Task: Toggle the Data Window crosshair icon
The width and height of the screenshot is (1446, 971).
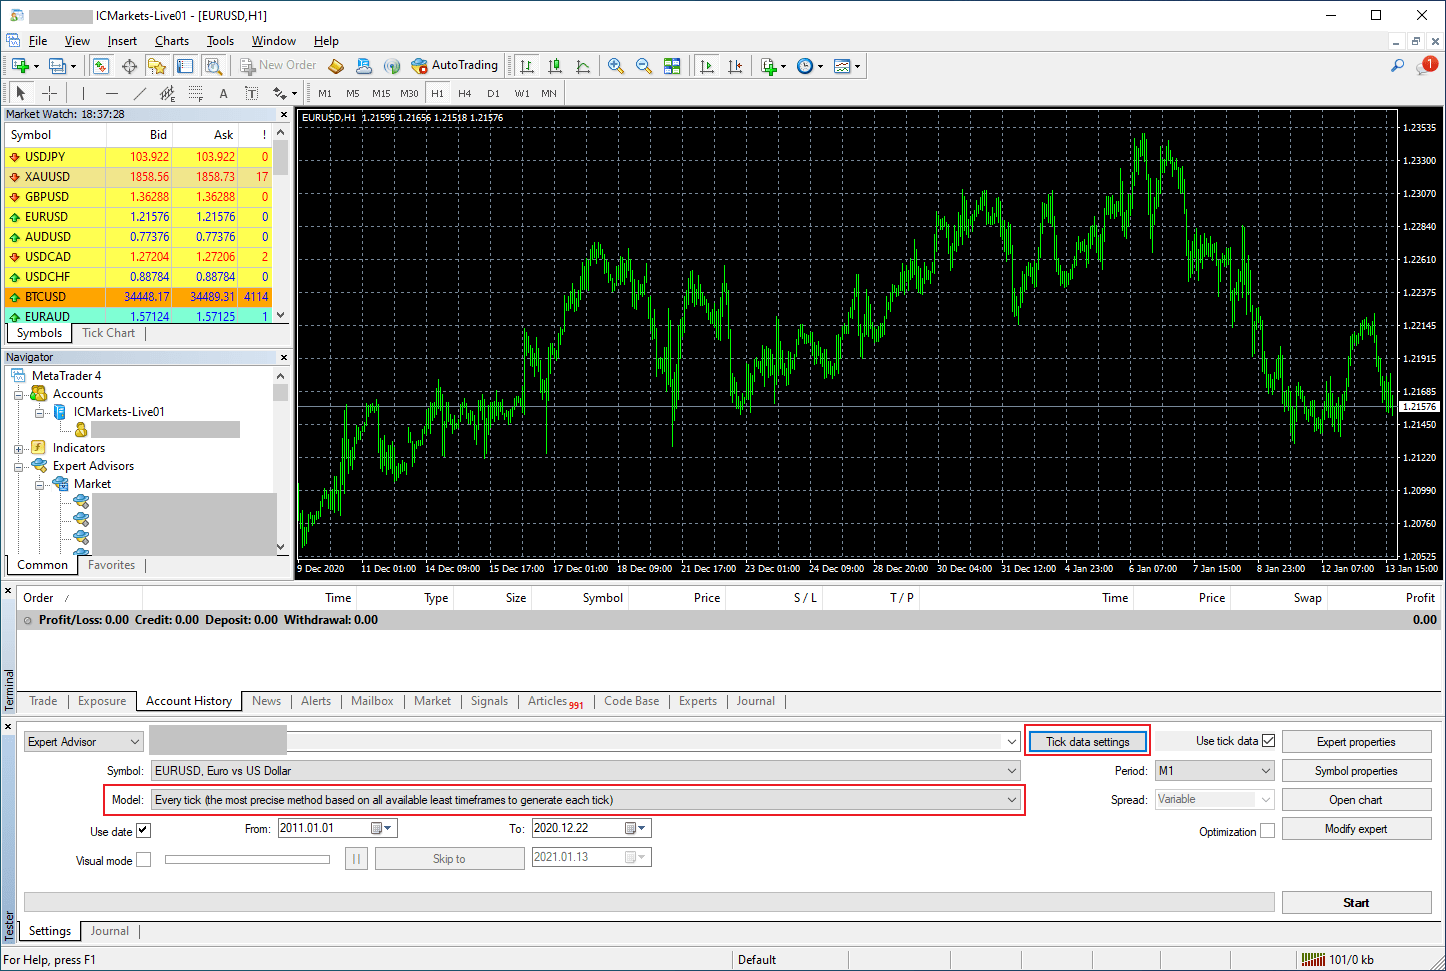Action: coord(129,66)
